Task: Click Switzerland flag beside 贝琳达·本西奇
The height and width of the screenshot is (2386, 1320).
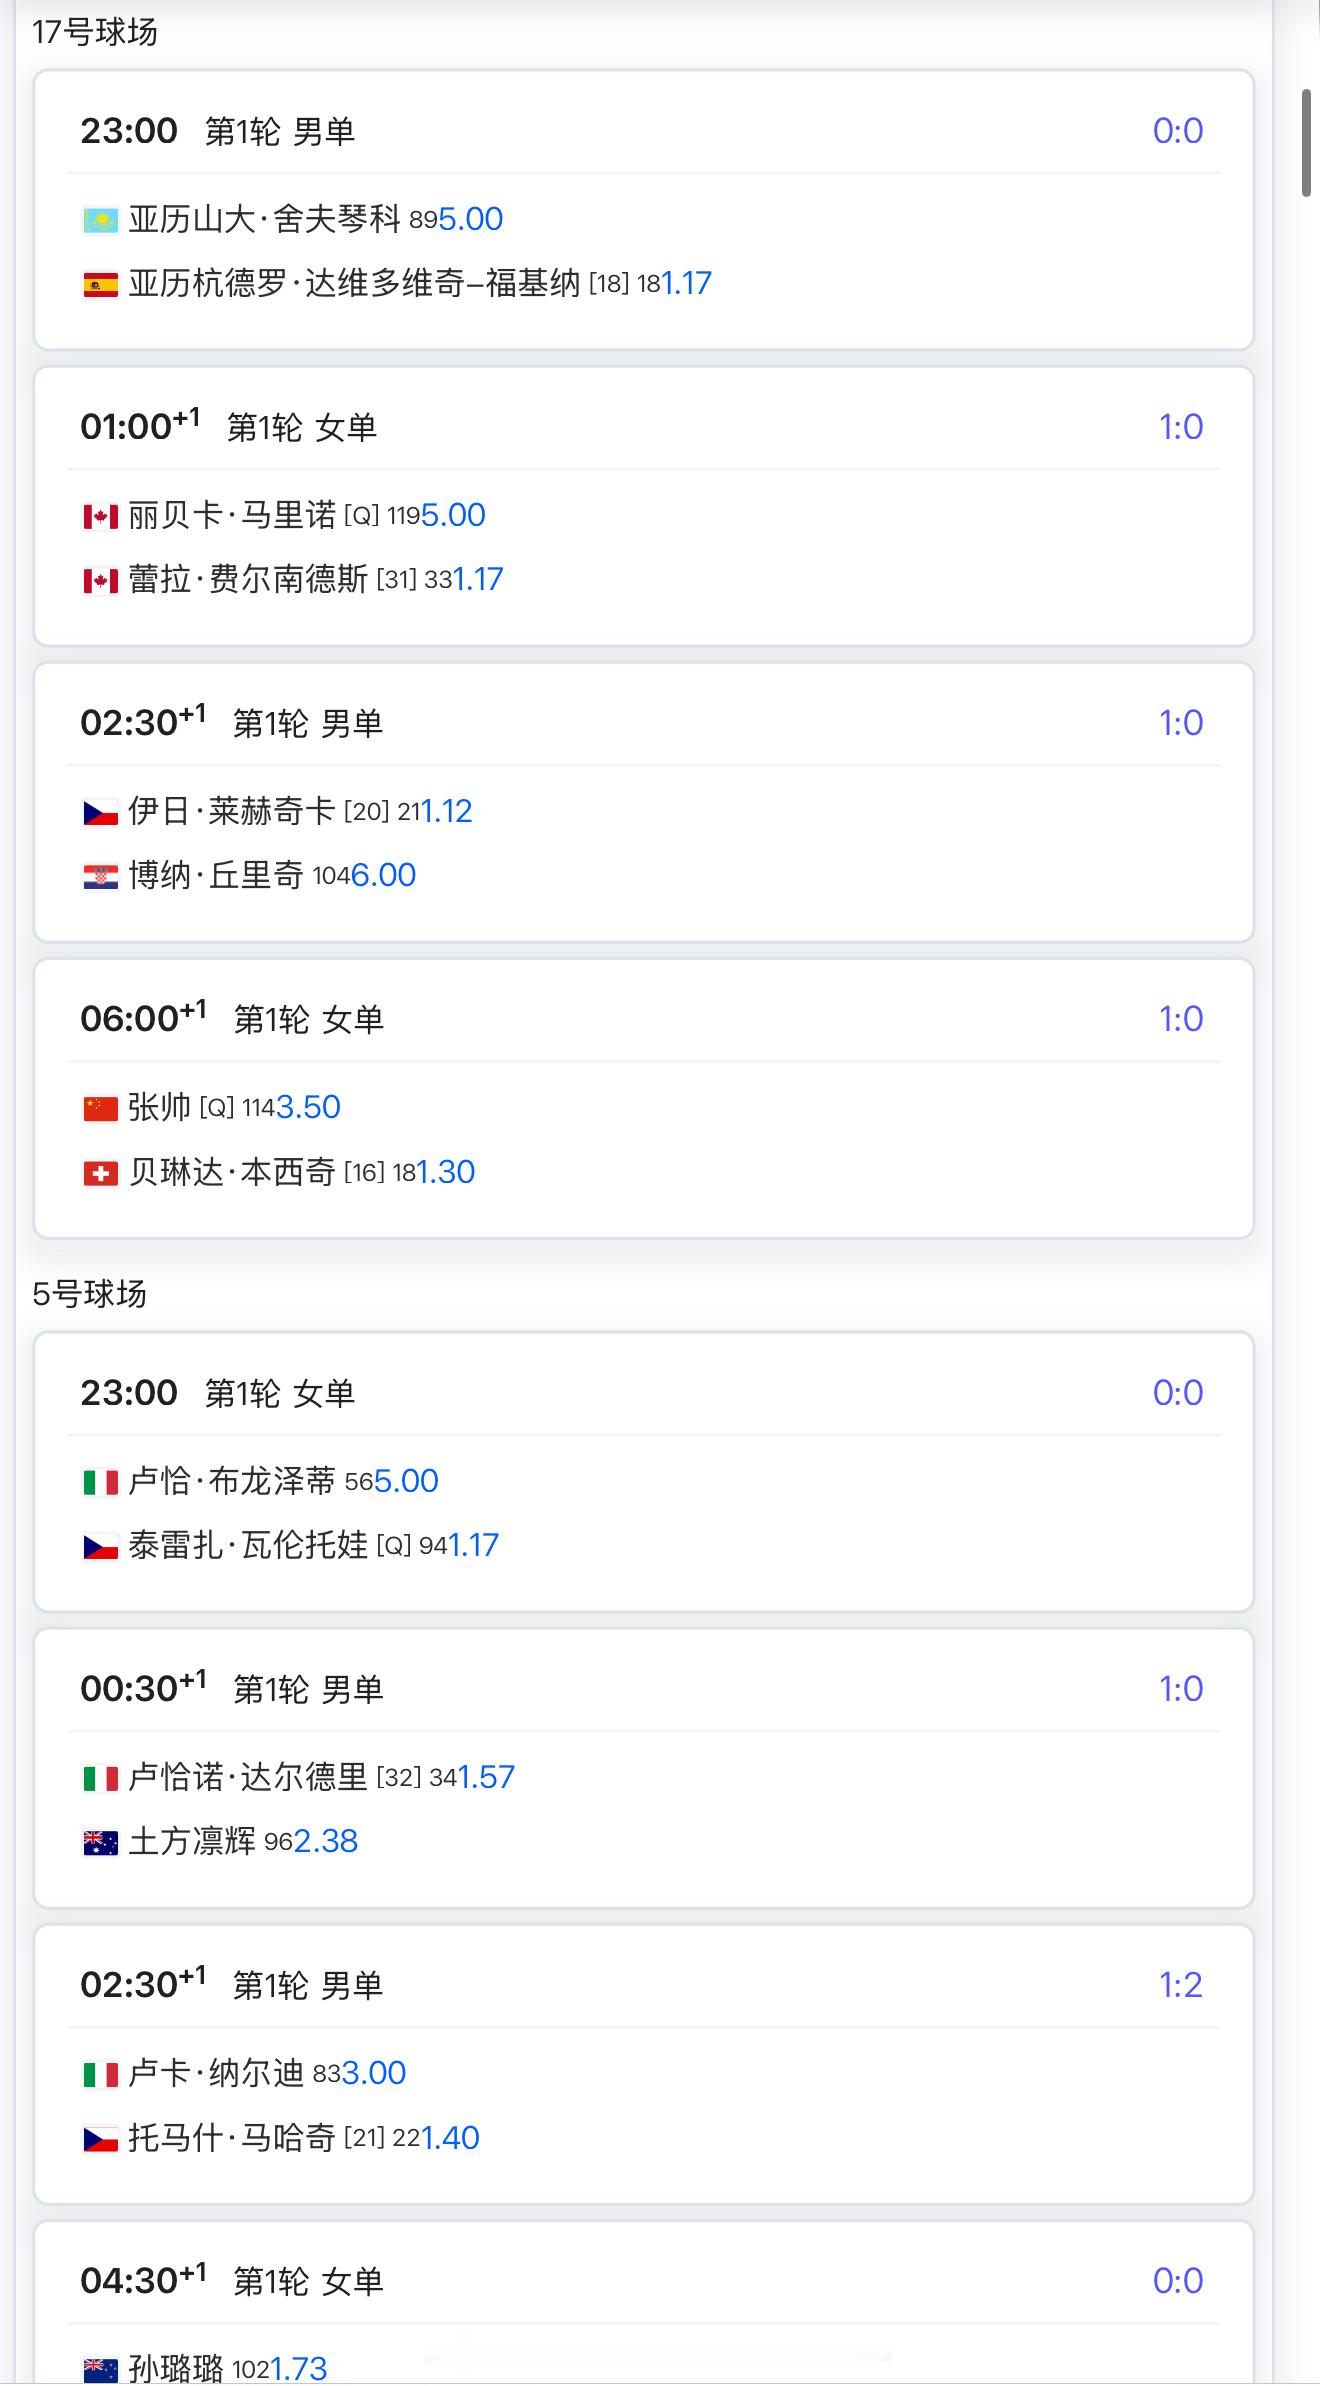Action: (x=100, y=1173)
